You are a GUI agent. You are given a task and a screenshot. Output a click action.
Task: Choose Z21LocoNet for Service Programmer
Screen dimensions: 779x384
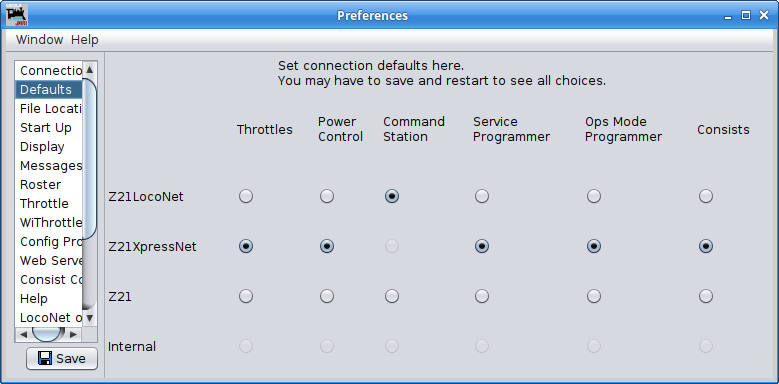[x=481, y=197]
